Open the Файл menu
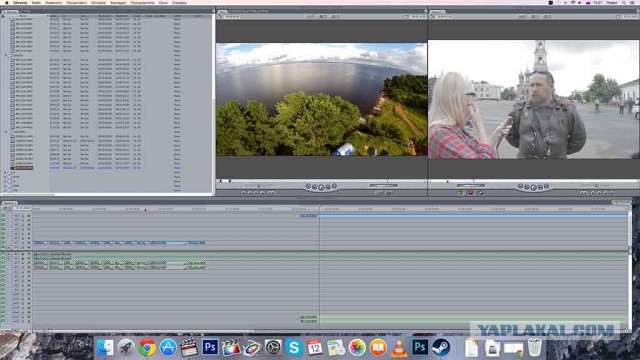640x360 pixels. point(36,2)
